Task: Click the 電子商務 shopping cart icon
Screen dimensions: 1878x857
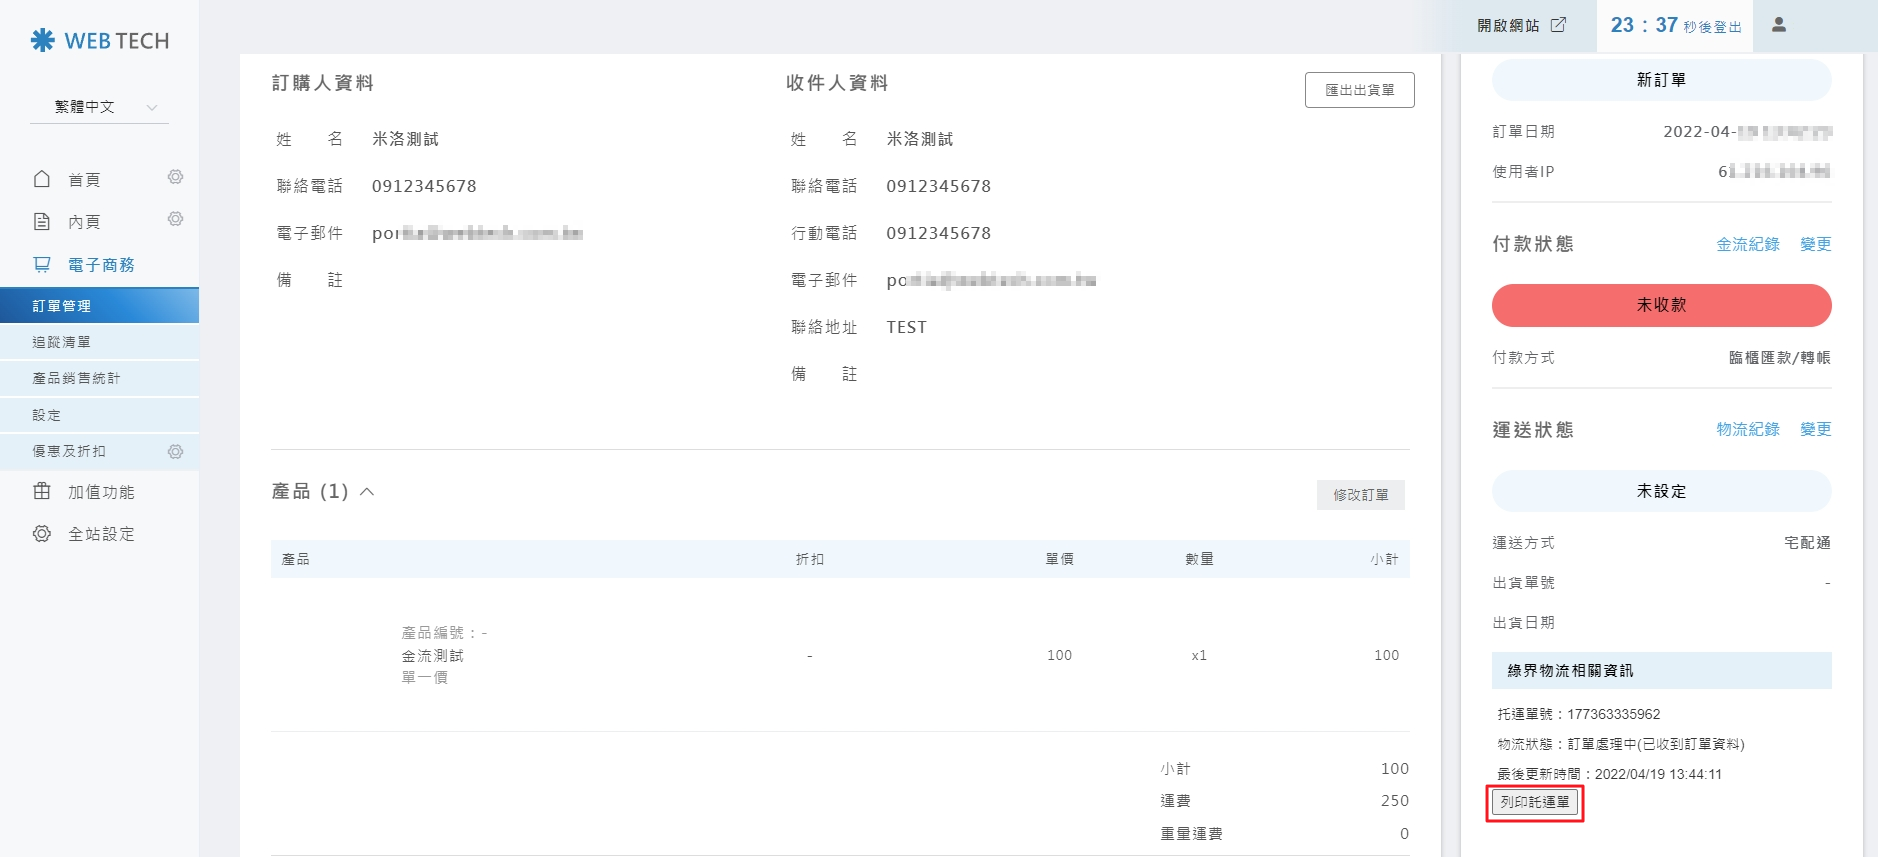Action: coord(42,265)
